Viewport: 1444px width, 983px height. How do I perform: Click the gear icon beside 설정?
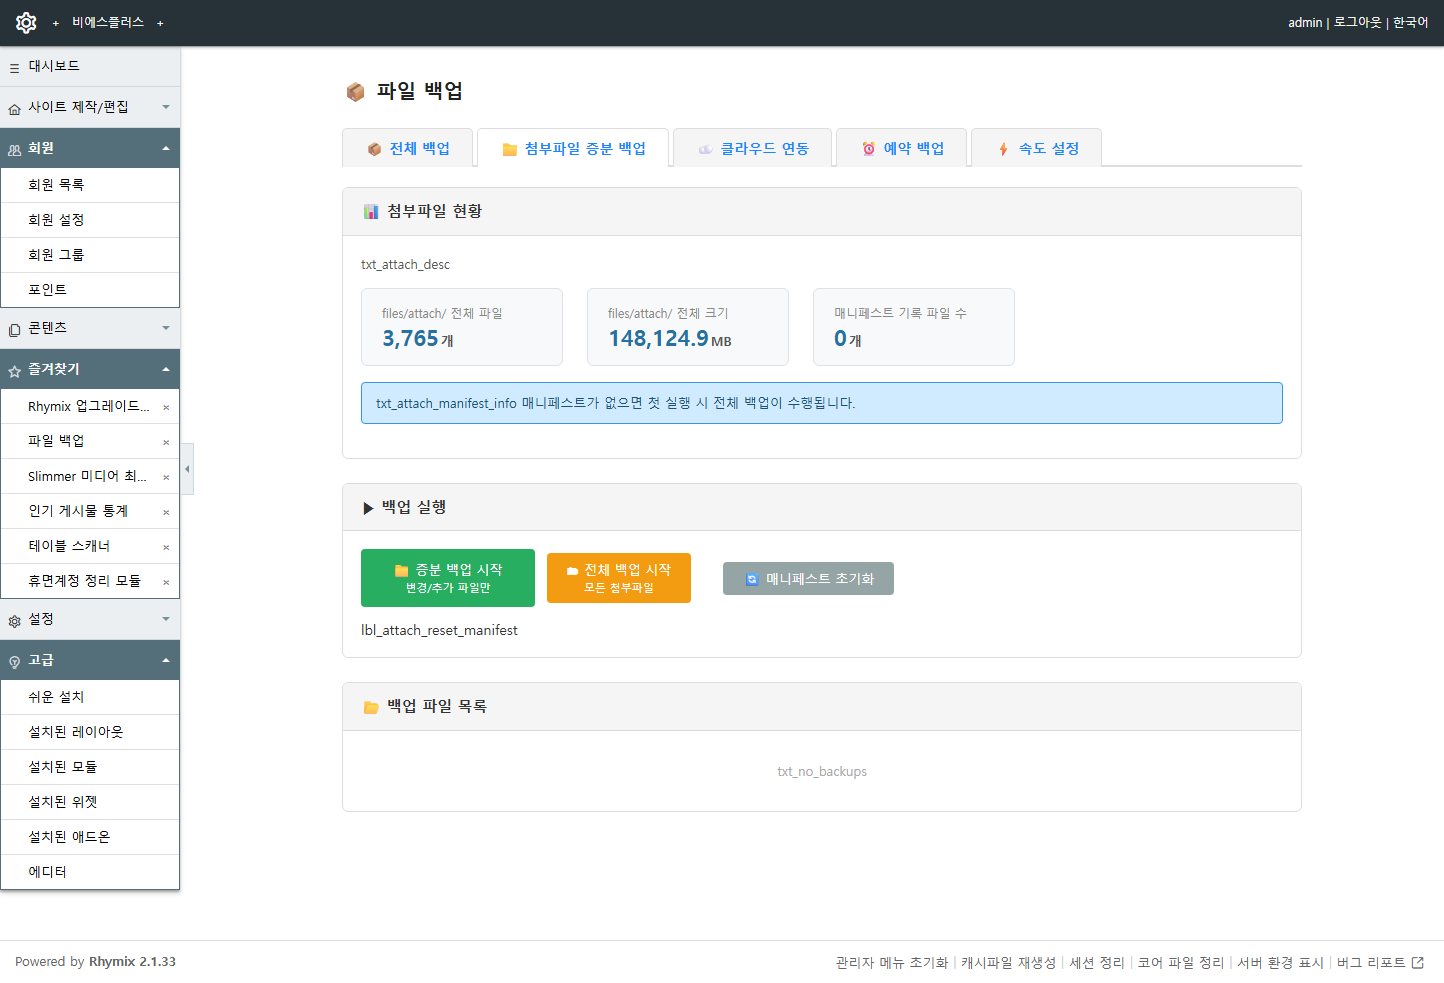click(14, 621)
